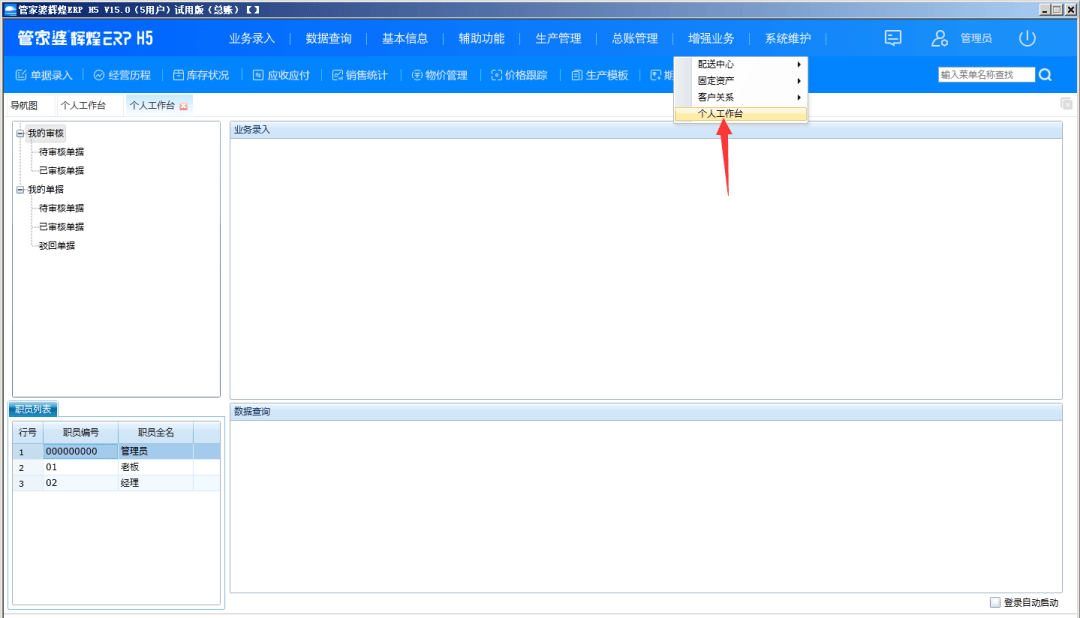Open 经营历程 toolbar shortcut

(x=122, y=75)
